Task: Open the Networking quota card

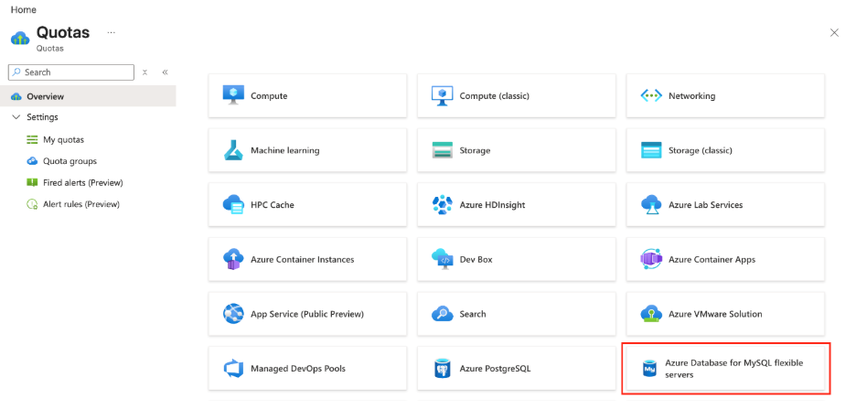Action: point(725,95)
